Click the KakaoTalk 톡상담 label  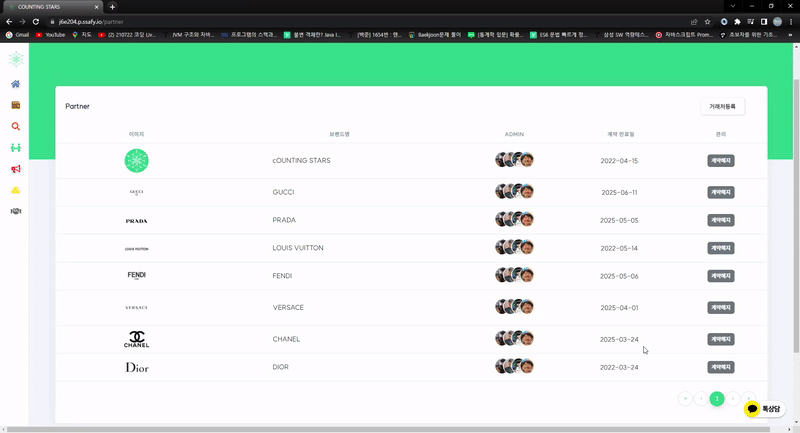pos(771,409)
